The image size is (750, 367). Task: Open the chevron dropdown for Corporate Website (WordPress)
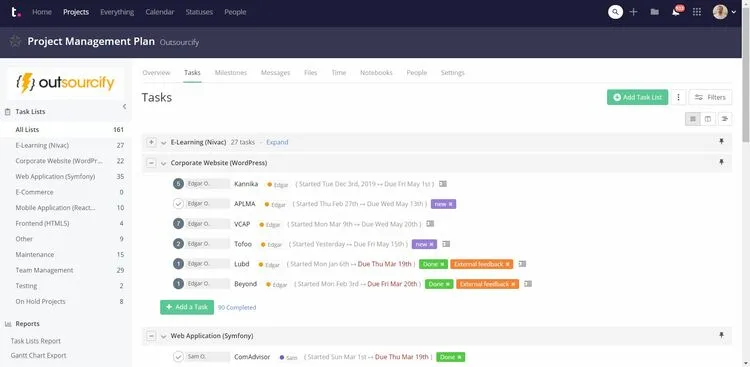pyautogui.click(x=164, y=163)
